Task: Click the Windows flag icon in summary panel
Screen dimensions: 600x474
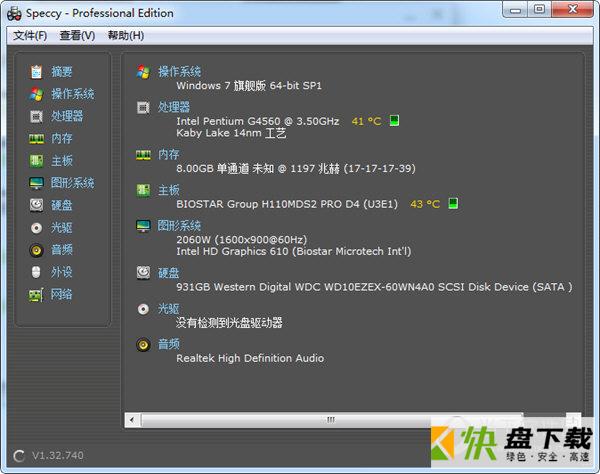Action: (143, 72)
